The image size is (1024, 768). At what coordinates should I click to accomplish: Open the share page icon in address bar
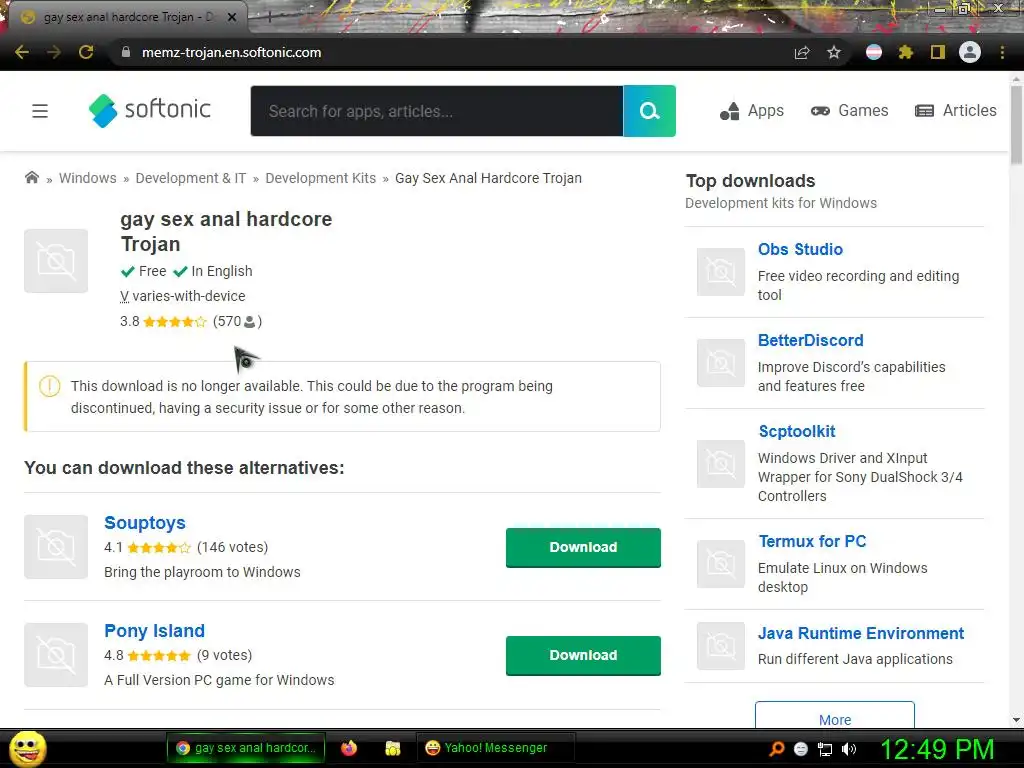coord(802,52)
